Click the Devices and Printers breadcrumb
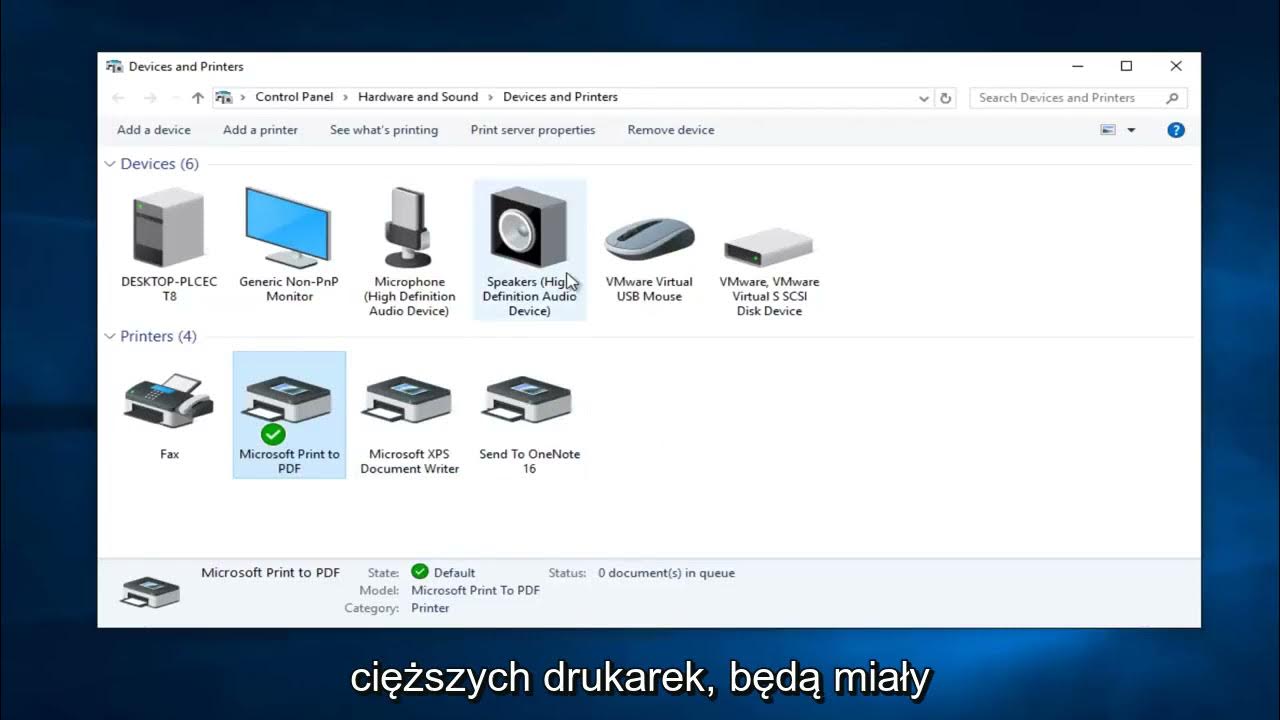The height and width of the screenshot is (720, 1280). (x=560, y=97)
